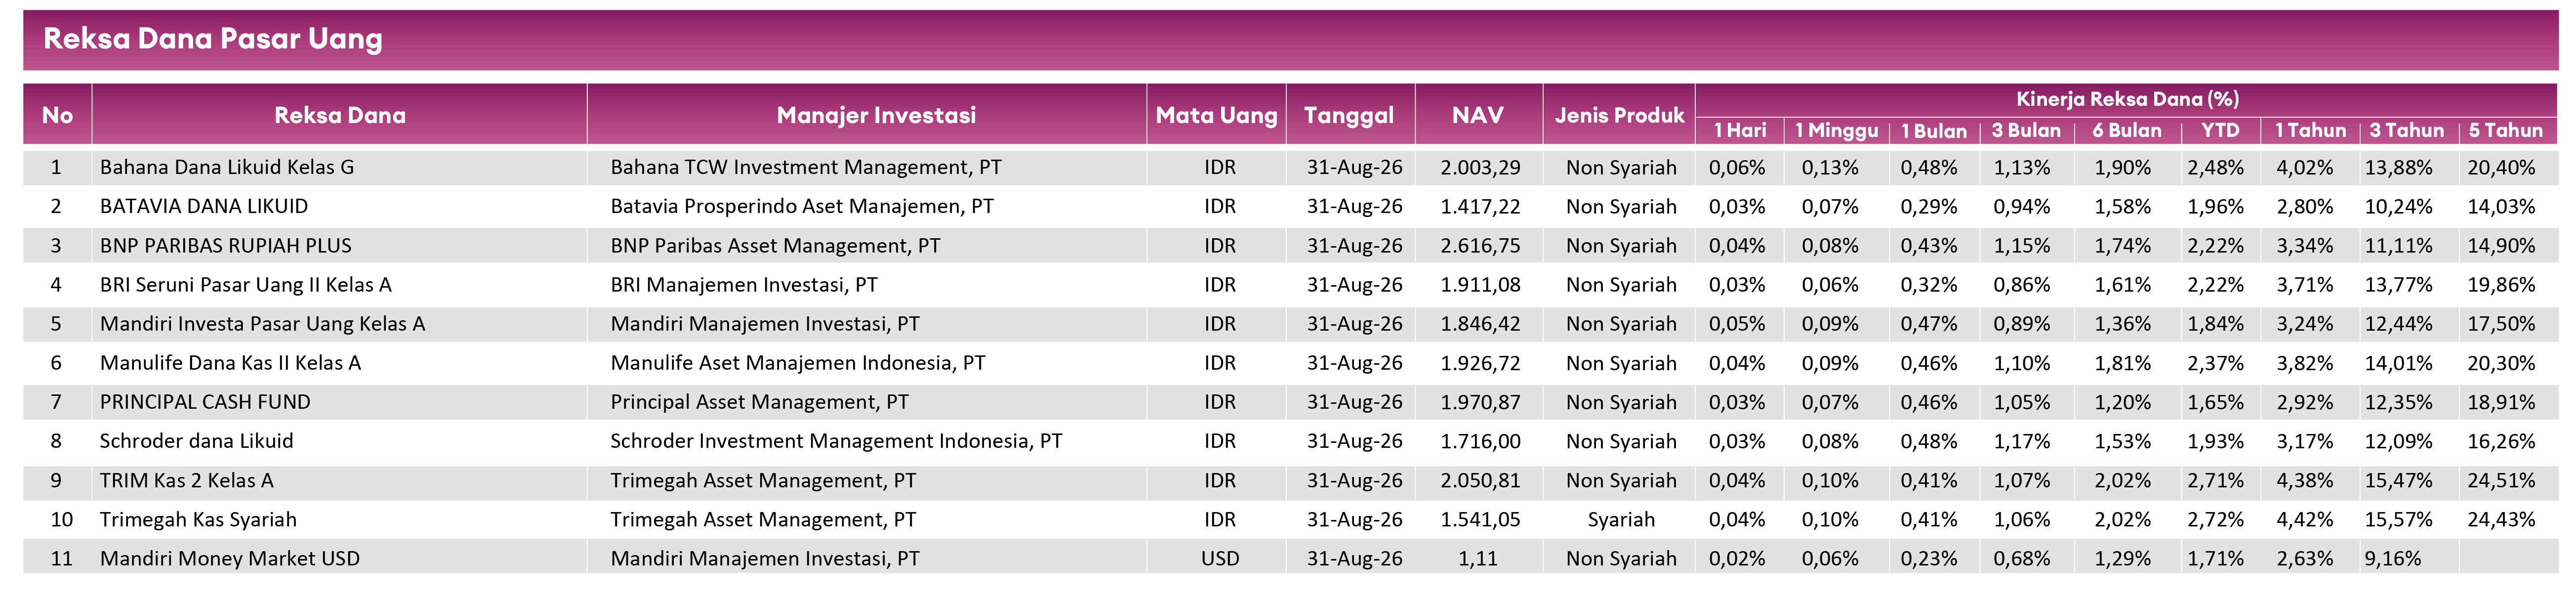The image size is (2576, 605).
Task: Select PRINCIPAL CASH FUND entry
Action: (205, 402)
